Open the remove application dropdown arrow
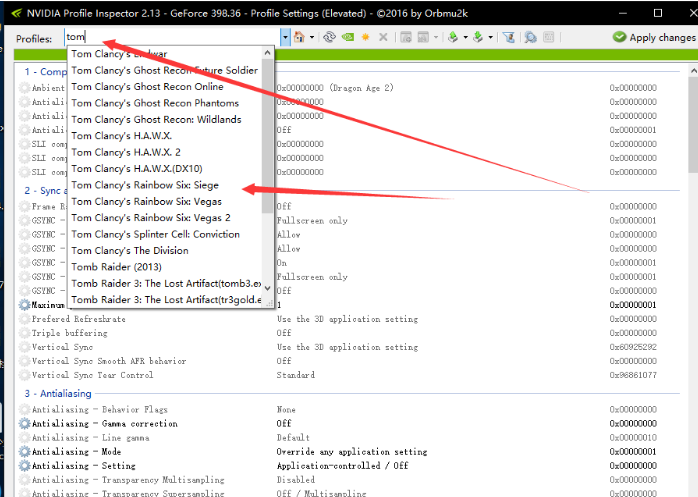The width and height of the screenshot is (698, 497). pos(436,37)
